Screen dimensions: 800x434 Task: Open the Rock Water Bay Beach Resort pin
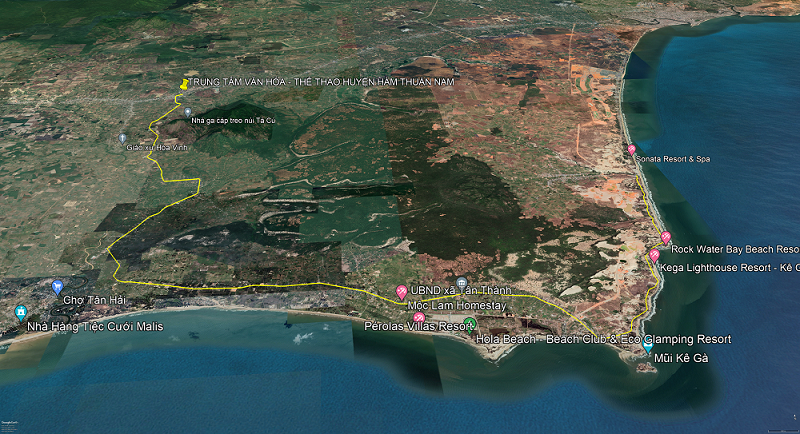(666, 237)
